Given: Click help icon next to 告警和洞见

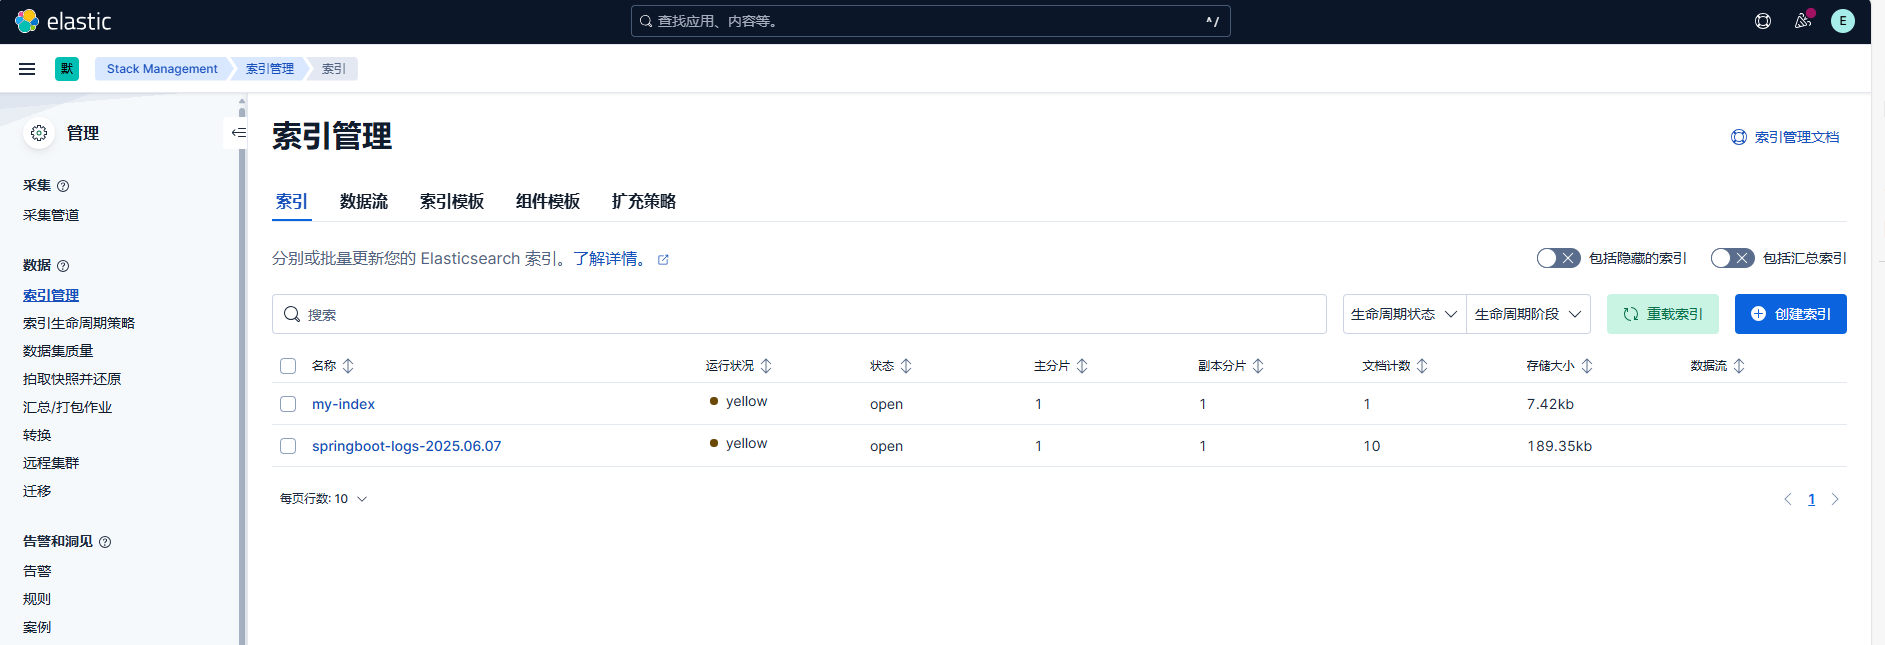Looking at the screenshot, I should tap(105, 542).
